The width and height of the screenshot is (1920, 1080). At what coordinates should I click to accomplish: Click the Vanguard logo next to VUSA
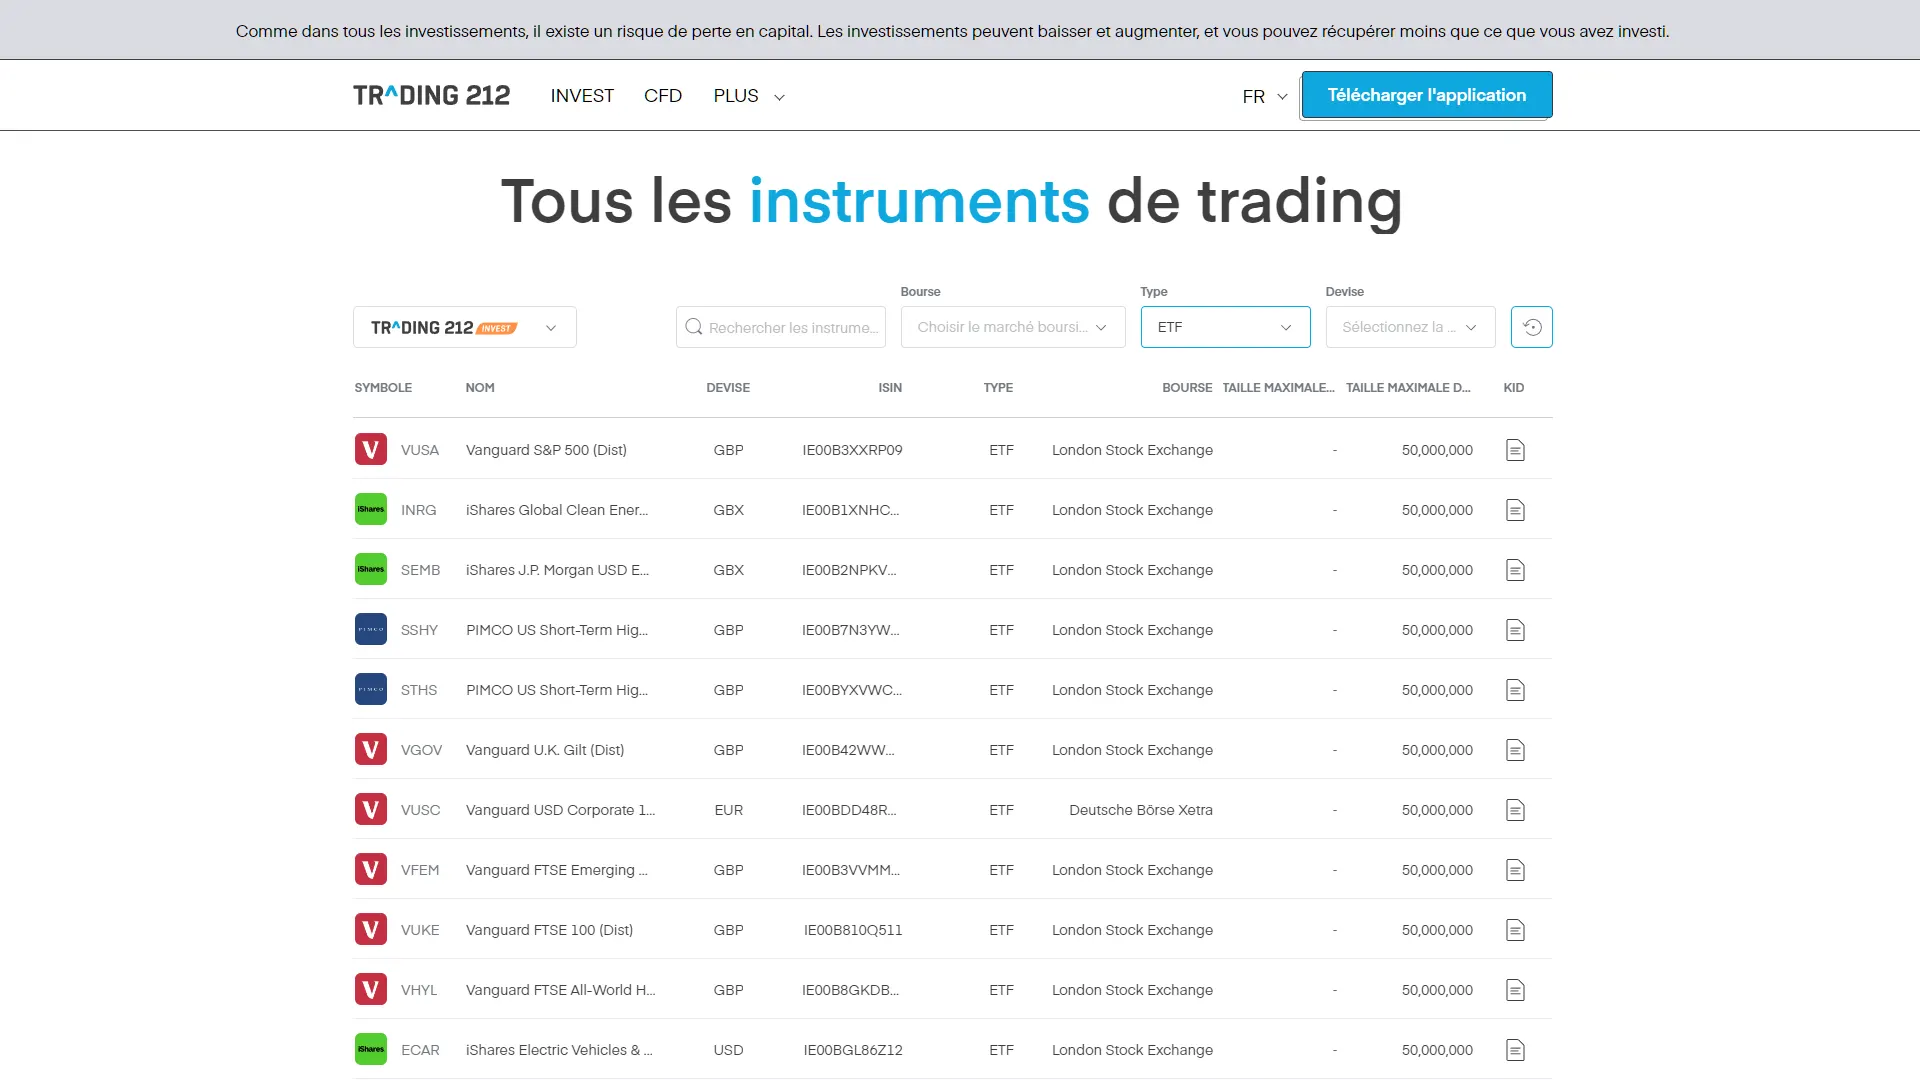click(x=371, y=449)
